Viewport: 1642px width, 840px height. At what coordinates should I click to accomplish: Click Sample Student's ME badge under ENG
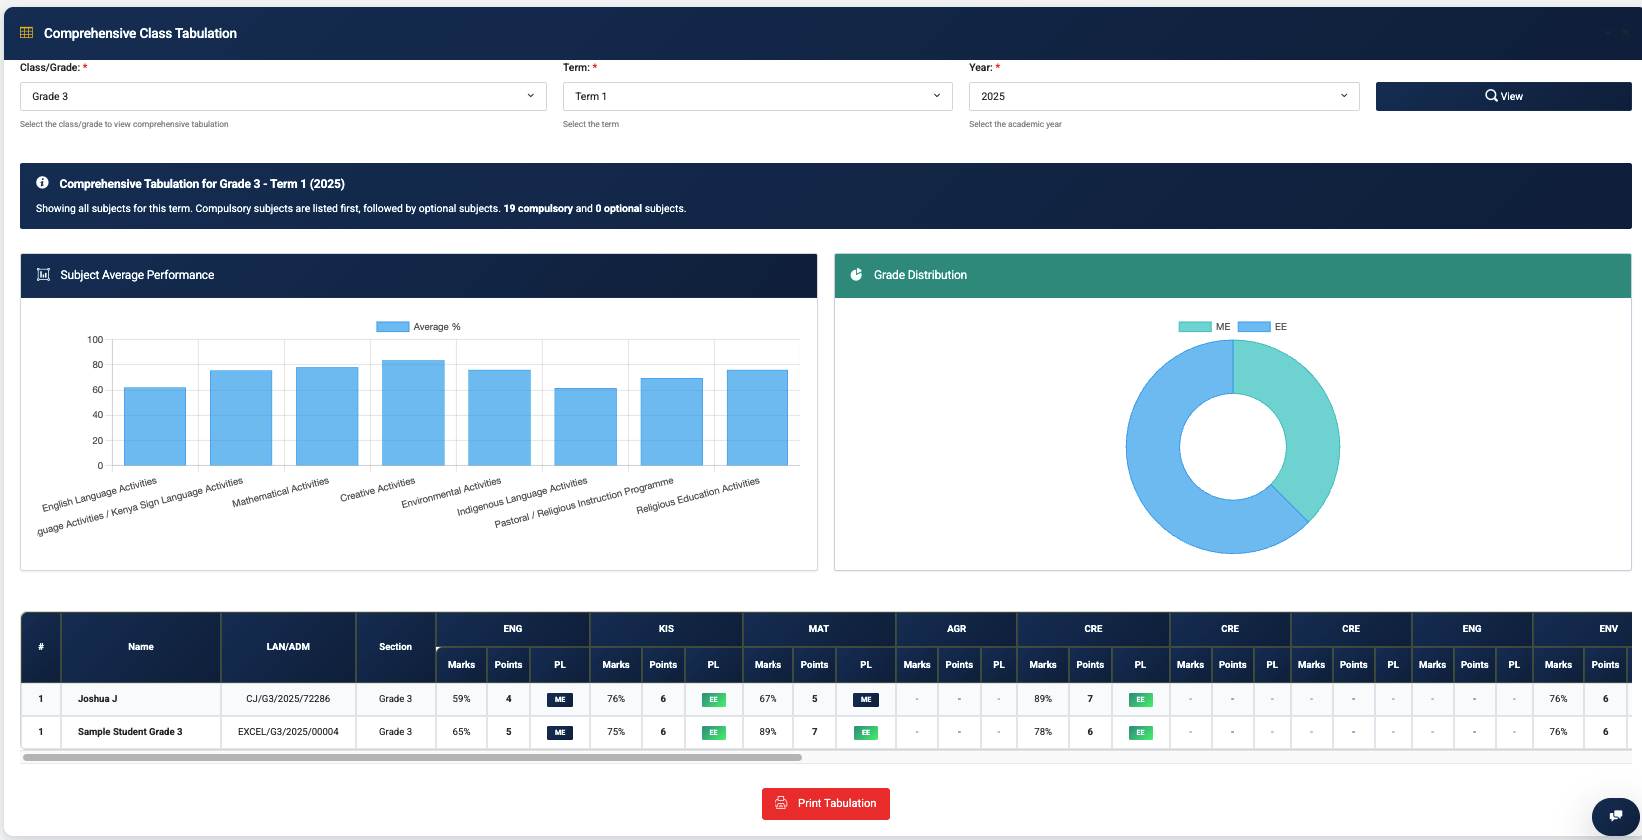pyautogui.click(x=560, y=733)
